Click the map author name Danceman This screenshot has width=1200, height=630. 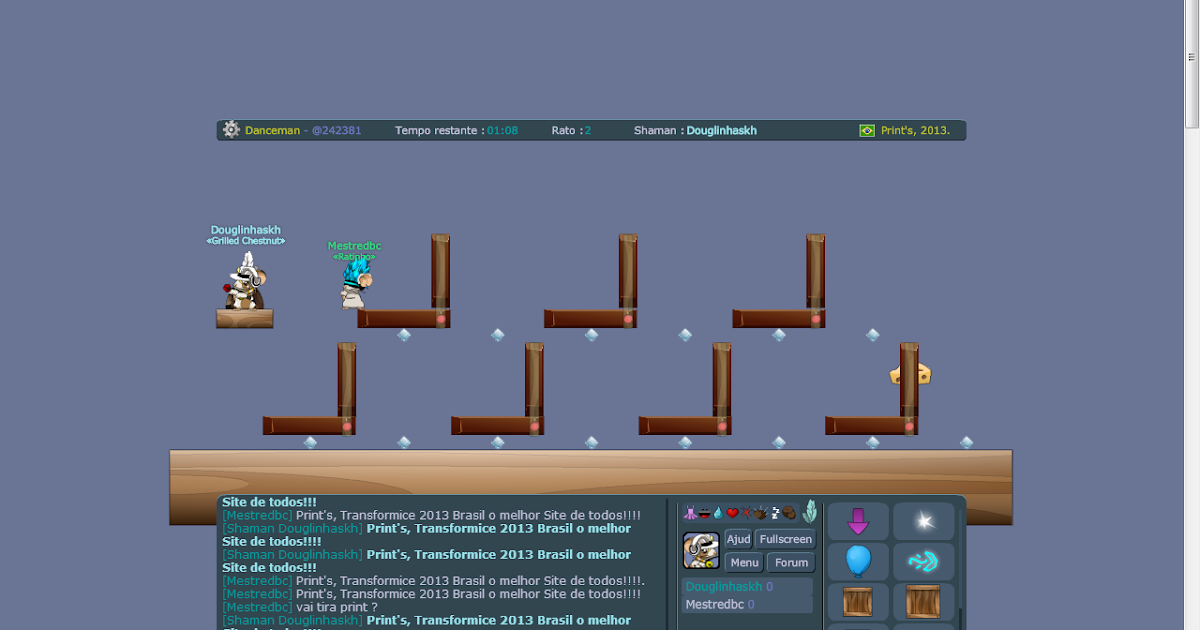click(272, 131)
